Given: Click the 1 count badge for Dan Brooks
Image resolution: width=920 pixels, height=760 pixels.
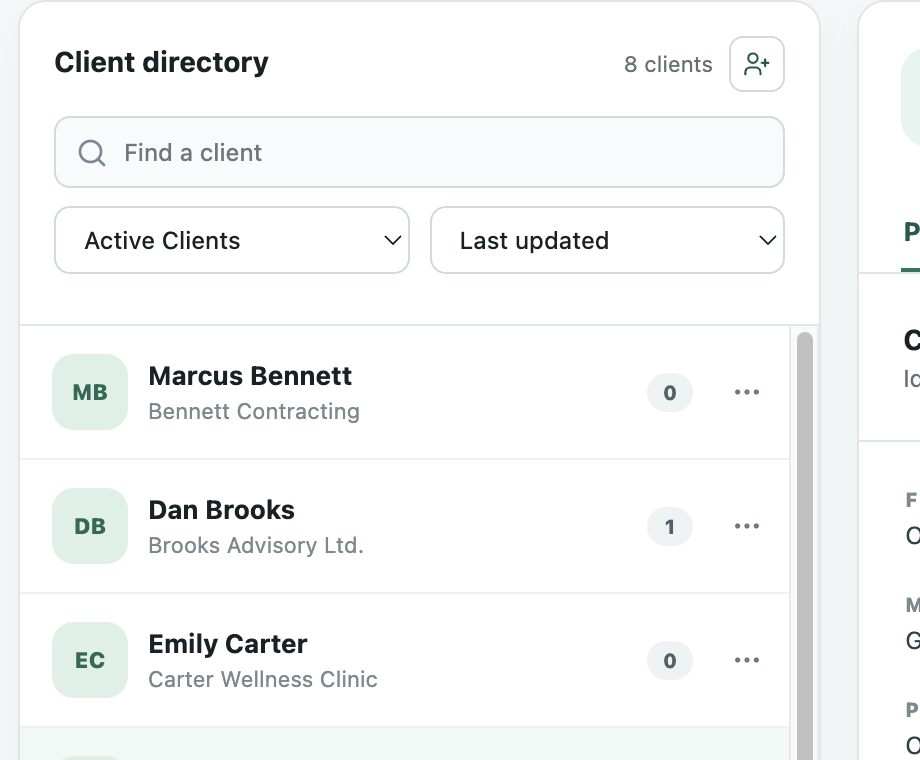Looking at the screenshot, I should 670,526.
